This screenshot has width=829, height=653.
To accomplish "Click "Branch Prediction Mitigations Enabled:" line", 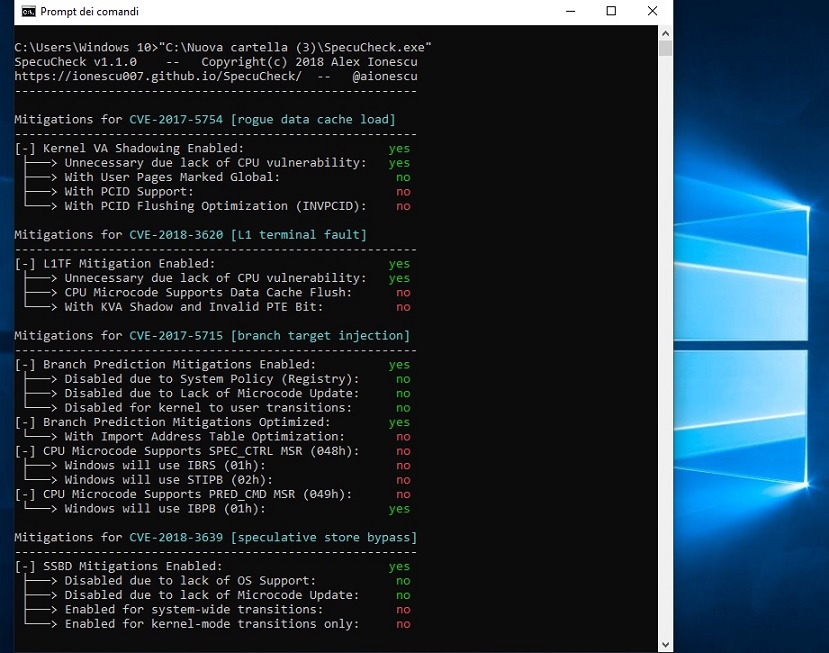I will click(213, 365).
